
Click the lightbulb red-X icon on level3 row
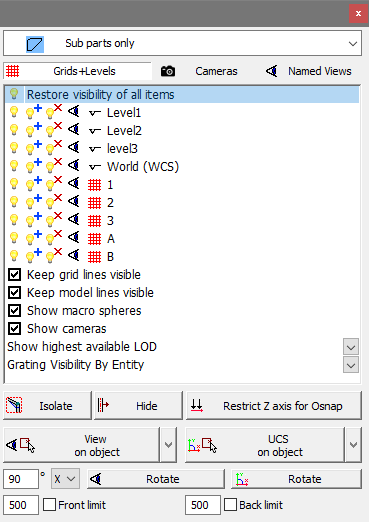point(54,148)
